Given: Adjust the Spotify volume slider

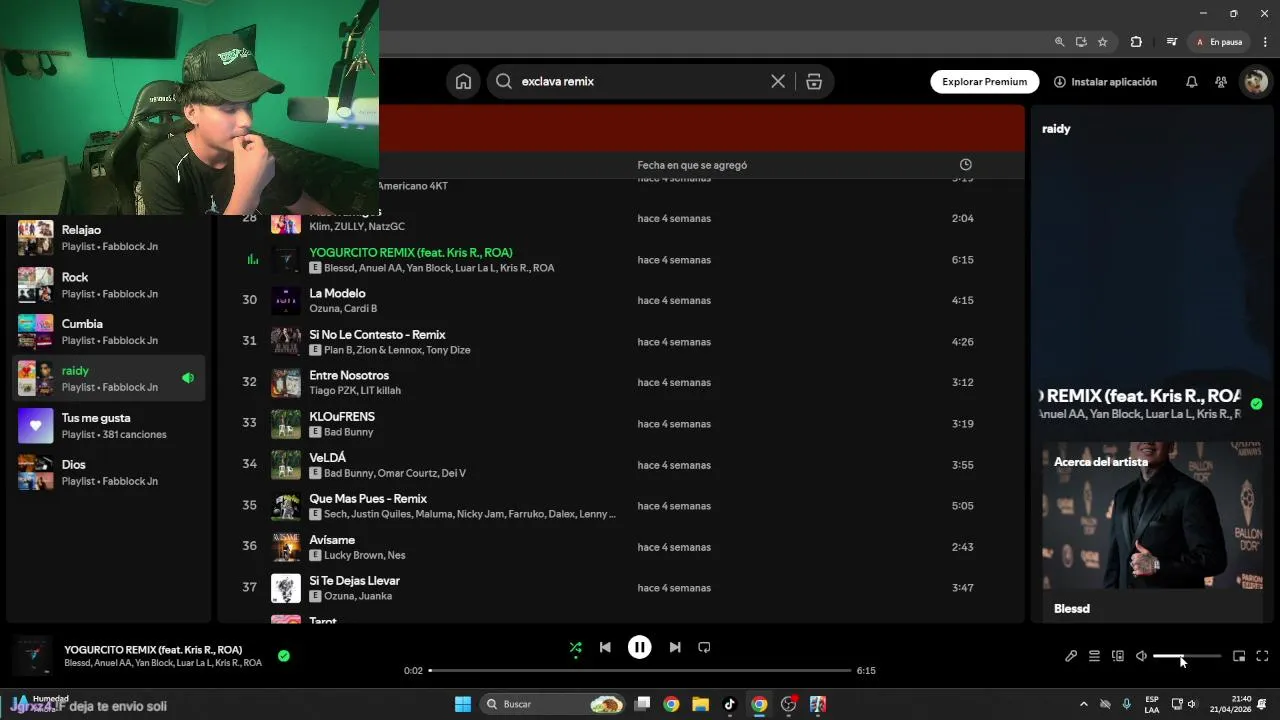Looking at the screenshot, I should 1187,656.
